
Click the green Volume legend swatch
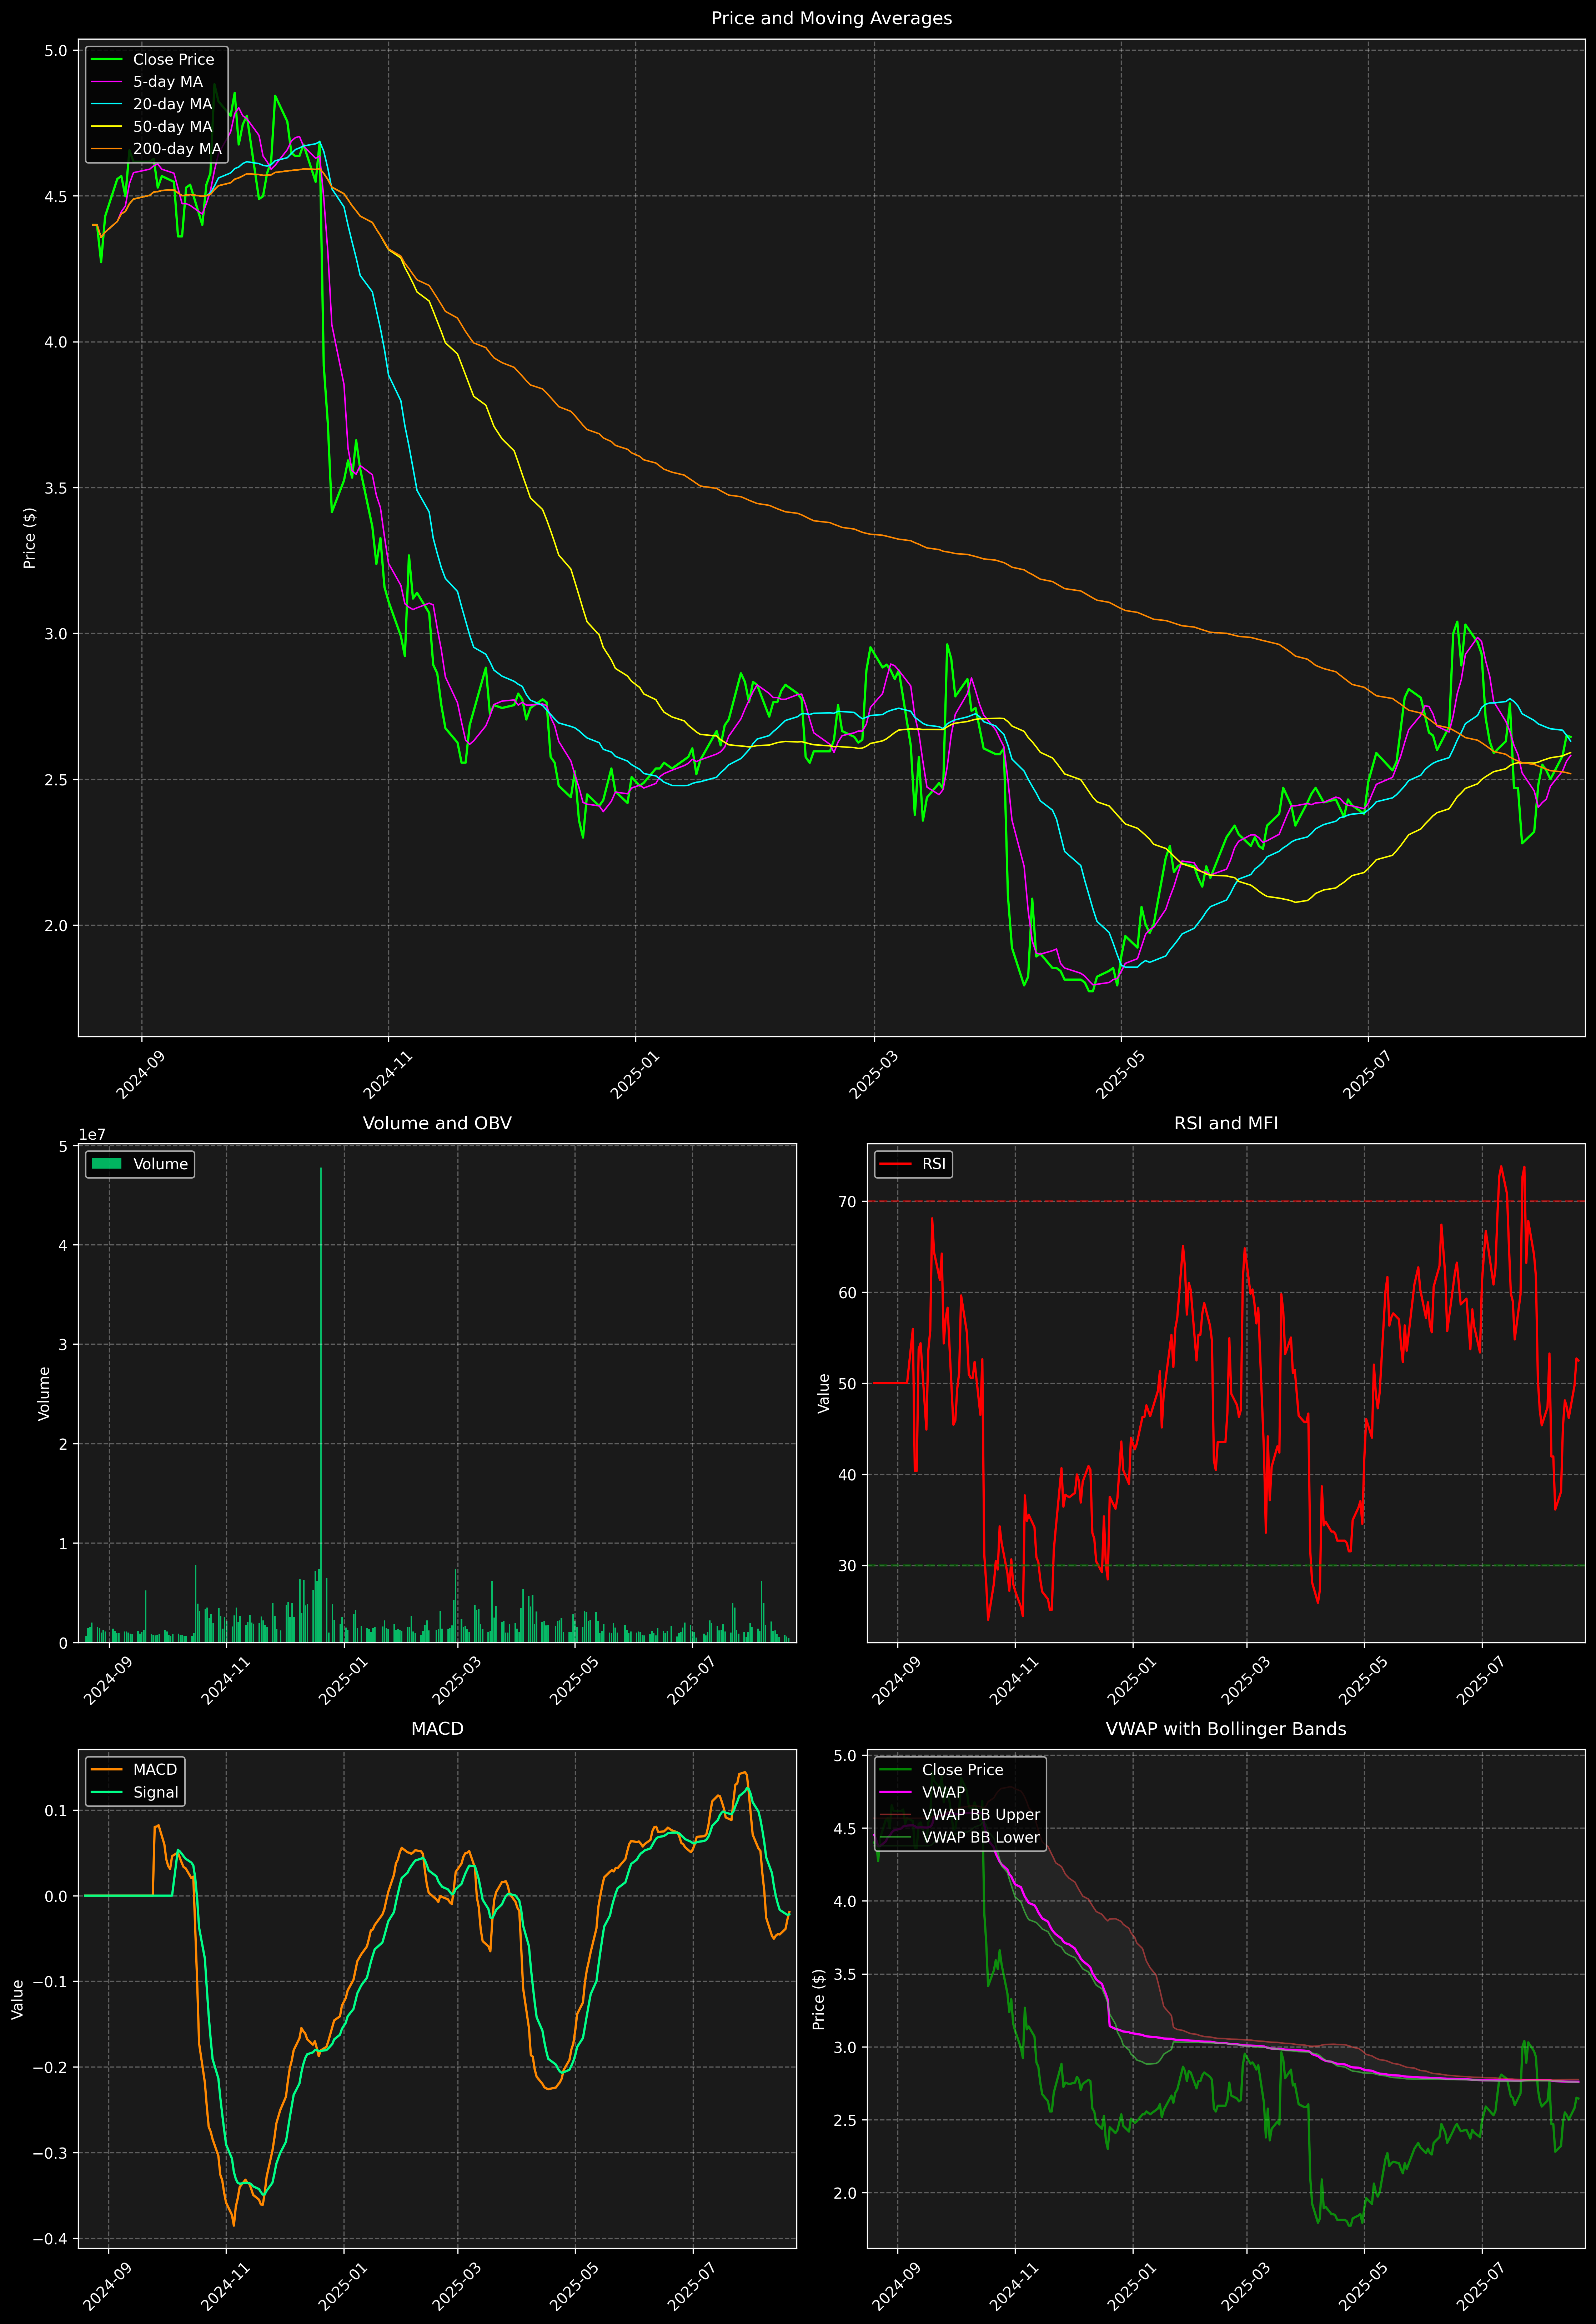106,1164
